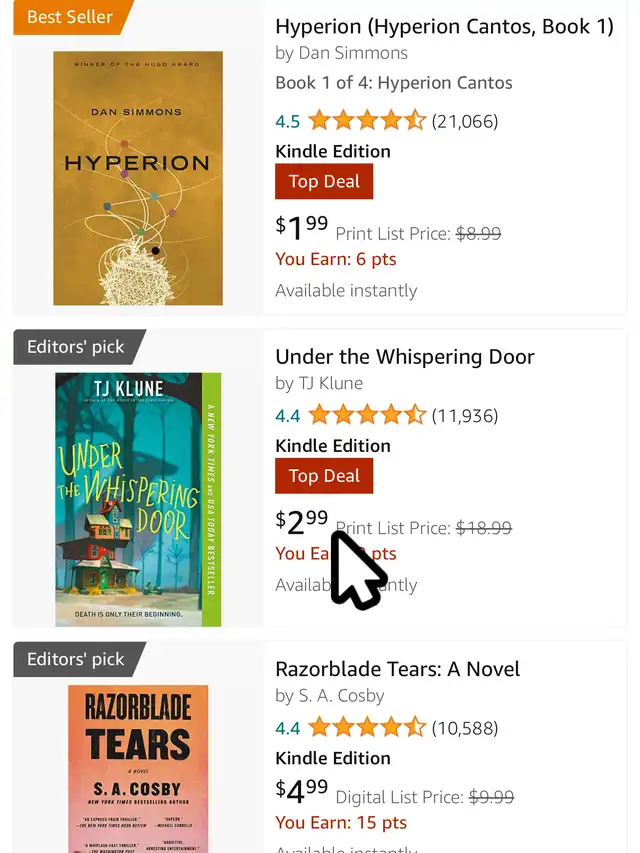Click the $4.99 Razorblade Tears price
Screen dimensions: 640x853
coord(302,790)
